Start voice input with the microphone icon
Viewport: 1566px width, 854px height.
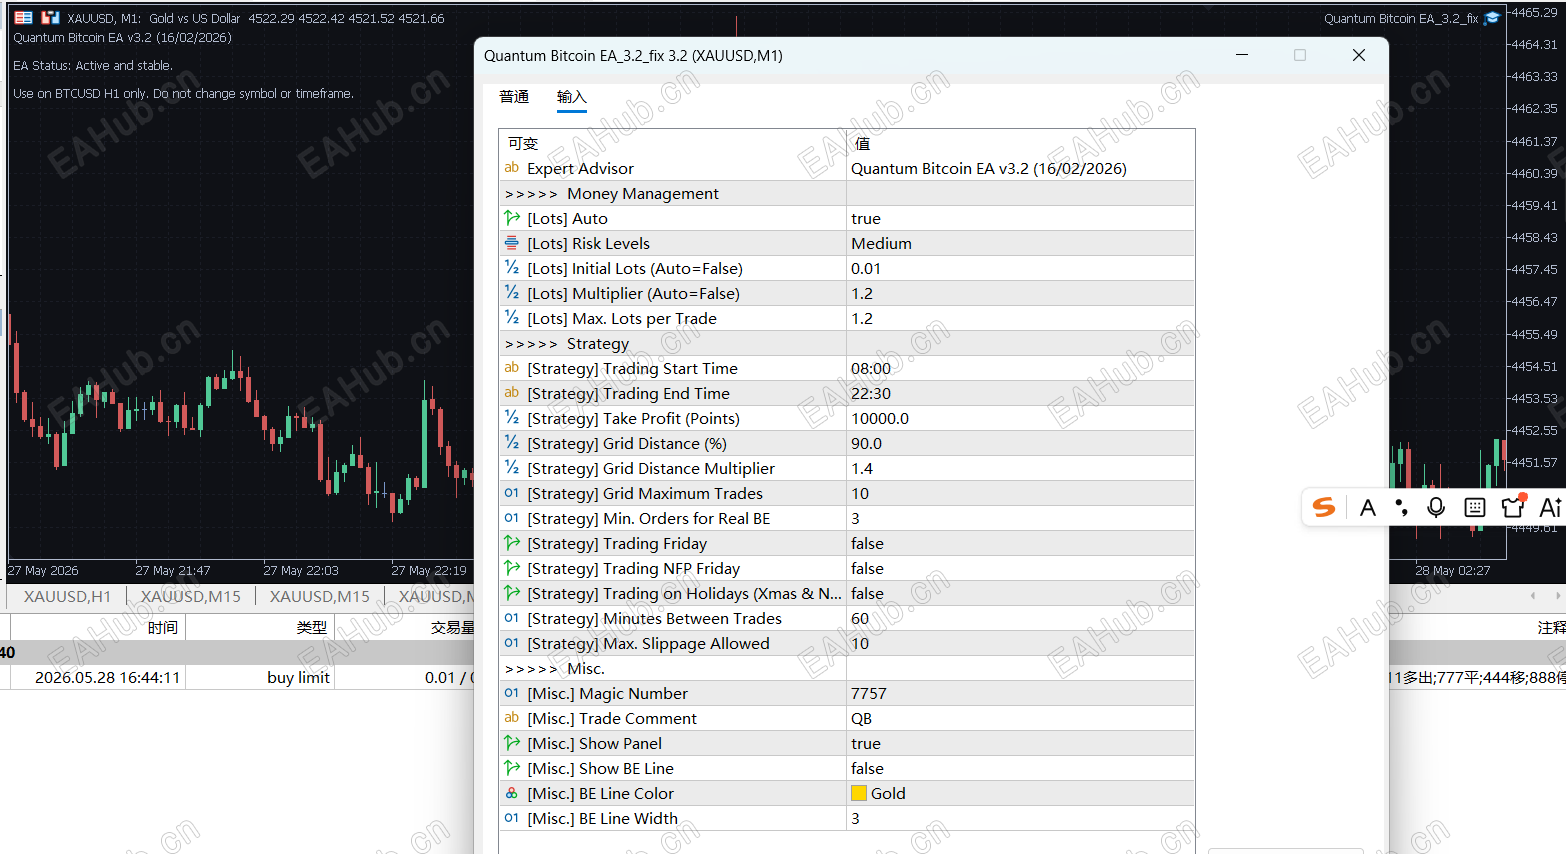pyautogui.click(x=1436, y=508)
